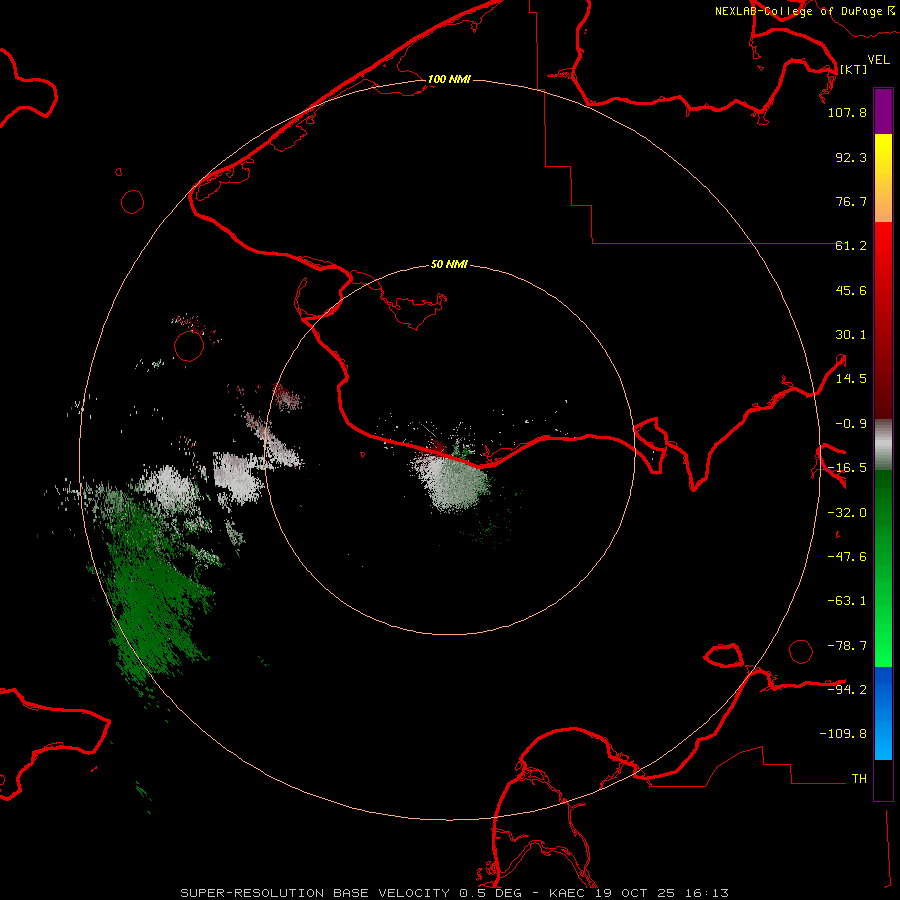Click the 100 NMI range ring label
Viewport: 900px width, 900px height.
coord(449,79)
